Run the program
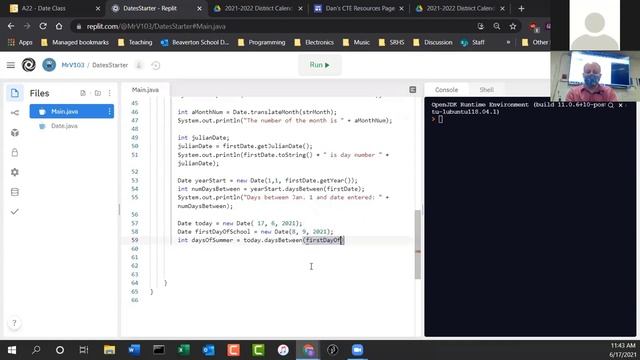The image size is (640, 360). (x=320, y=65)
